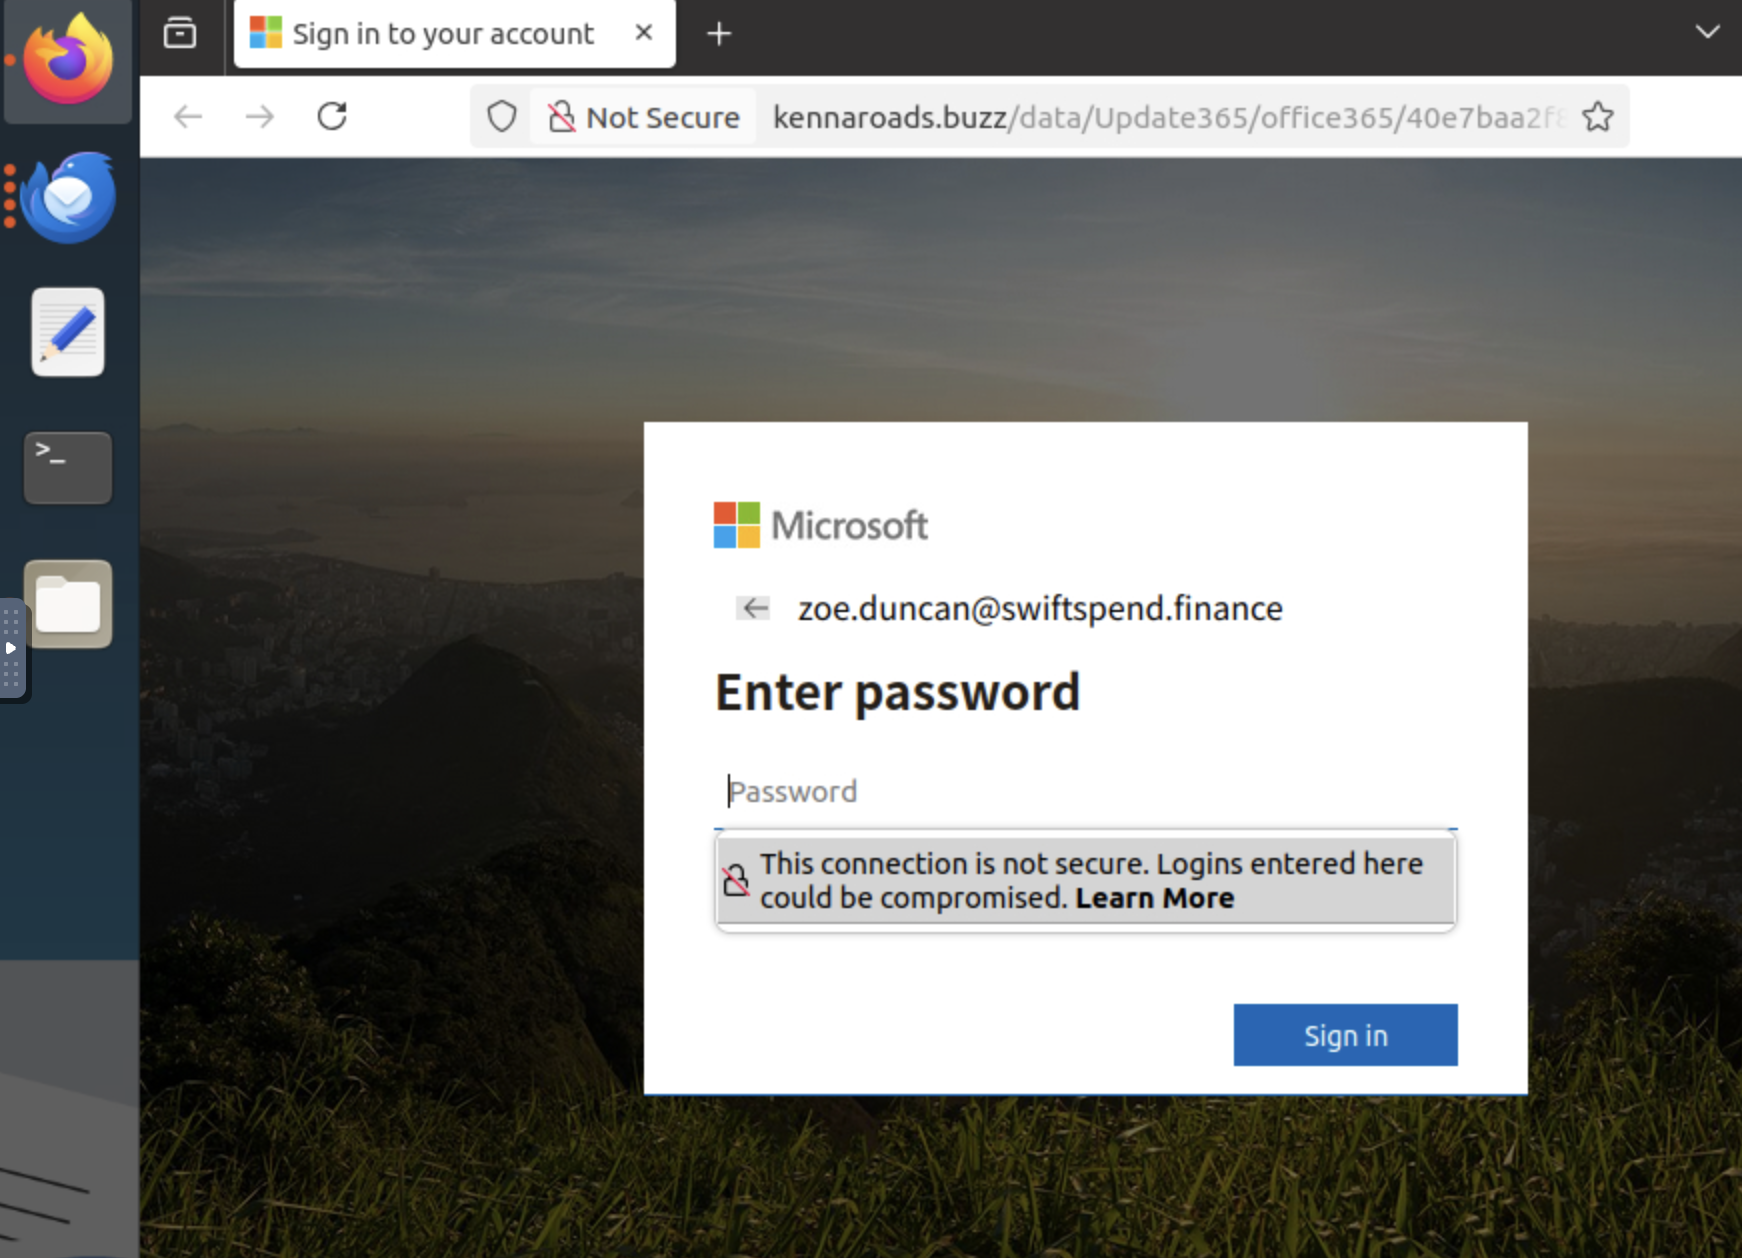Open the Firefox View icon

point(180,33)
